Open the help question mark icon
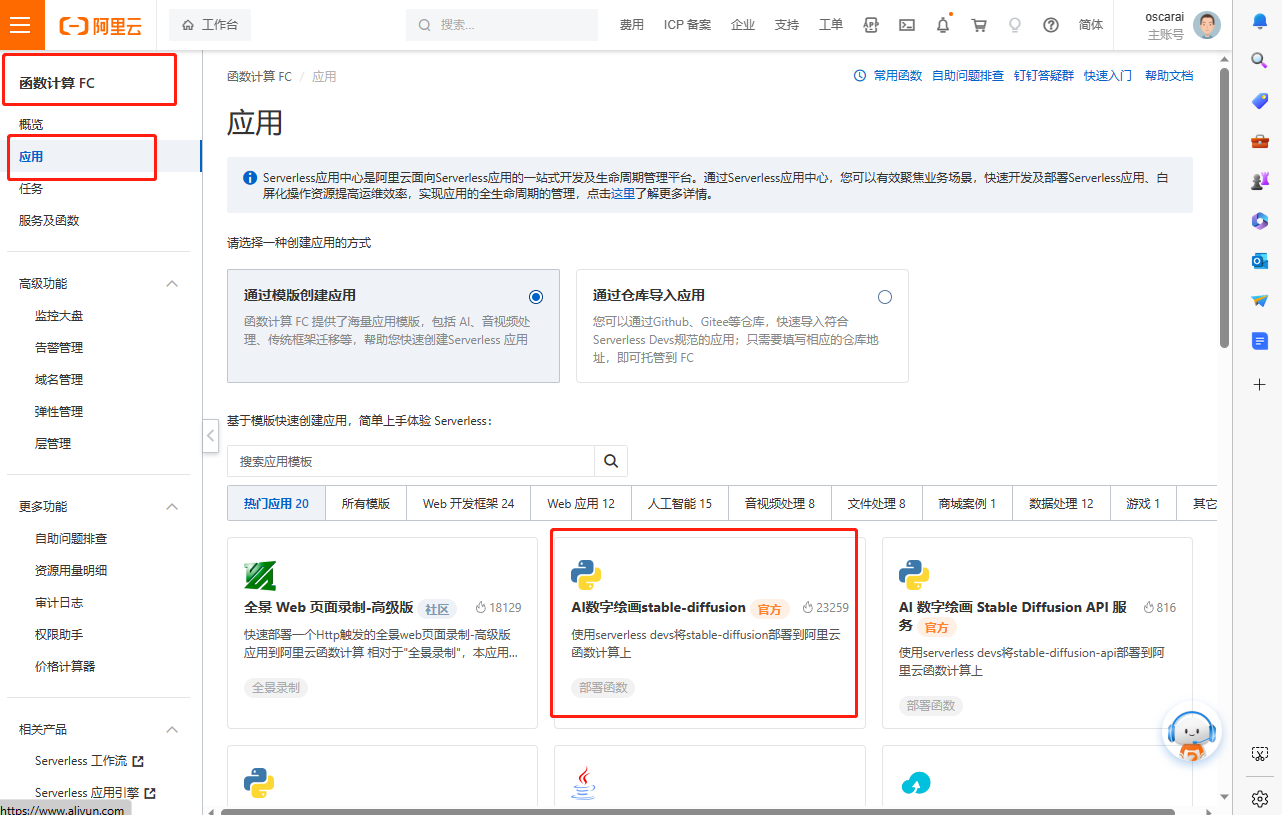This screenshot has height=815, width=1282. point(1051,25)
